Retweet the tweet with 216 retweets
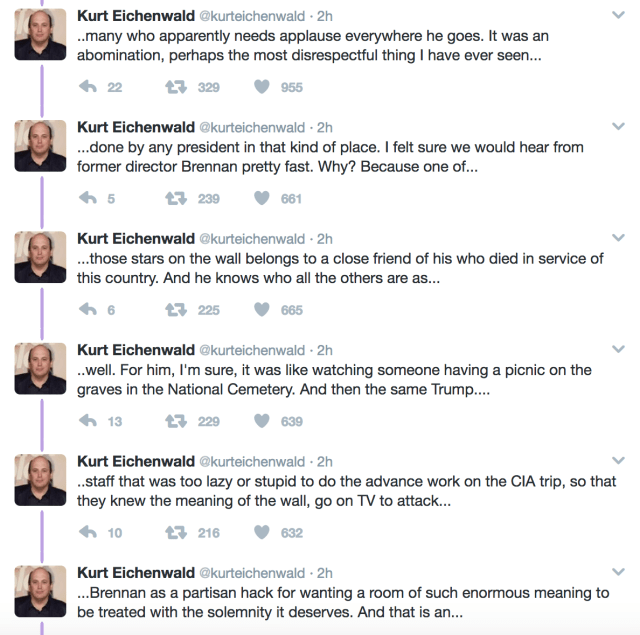 tap(174, 533)
